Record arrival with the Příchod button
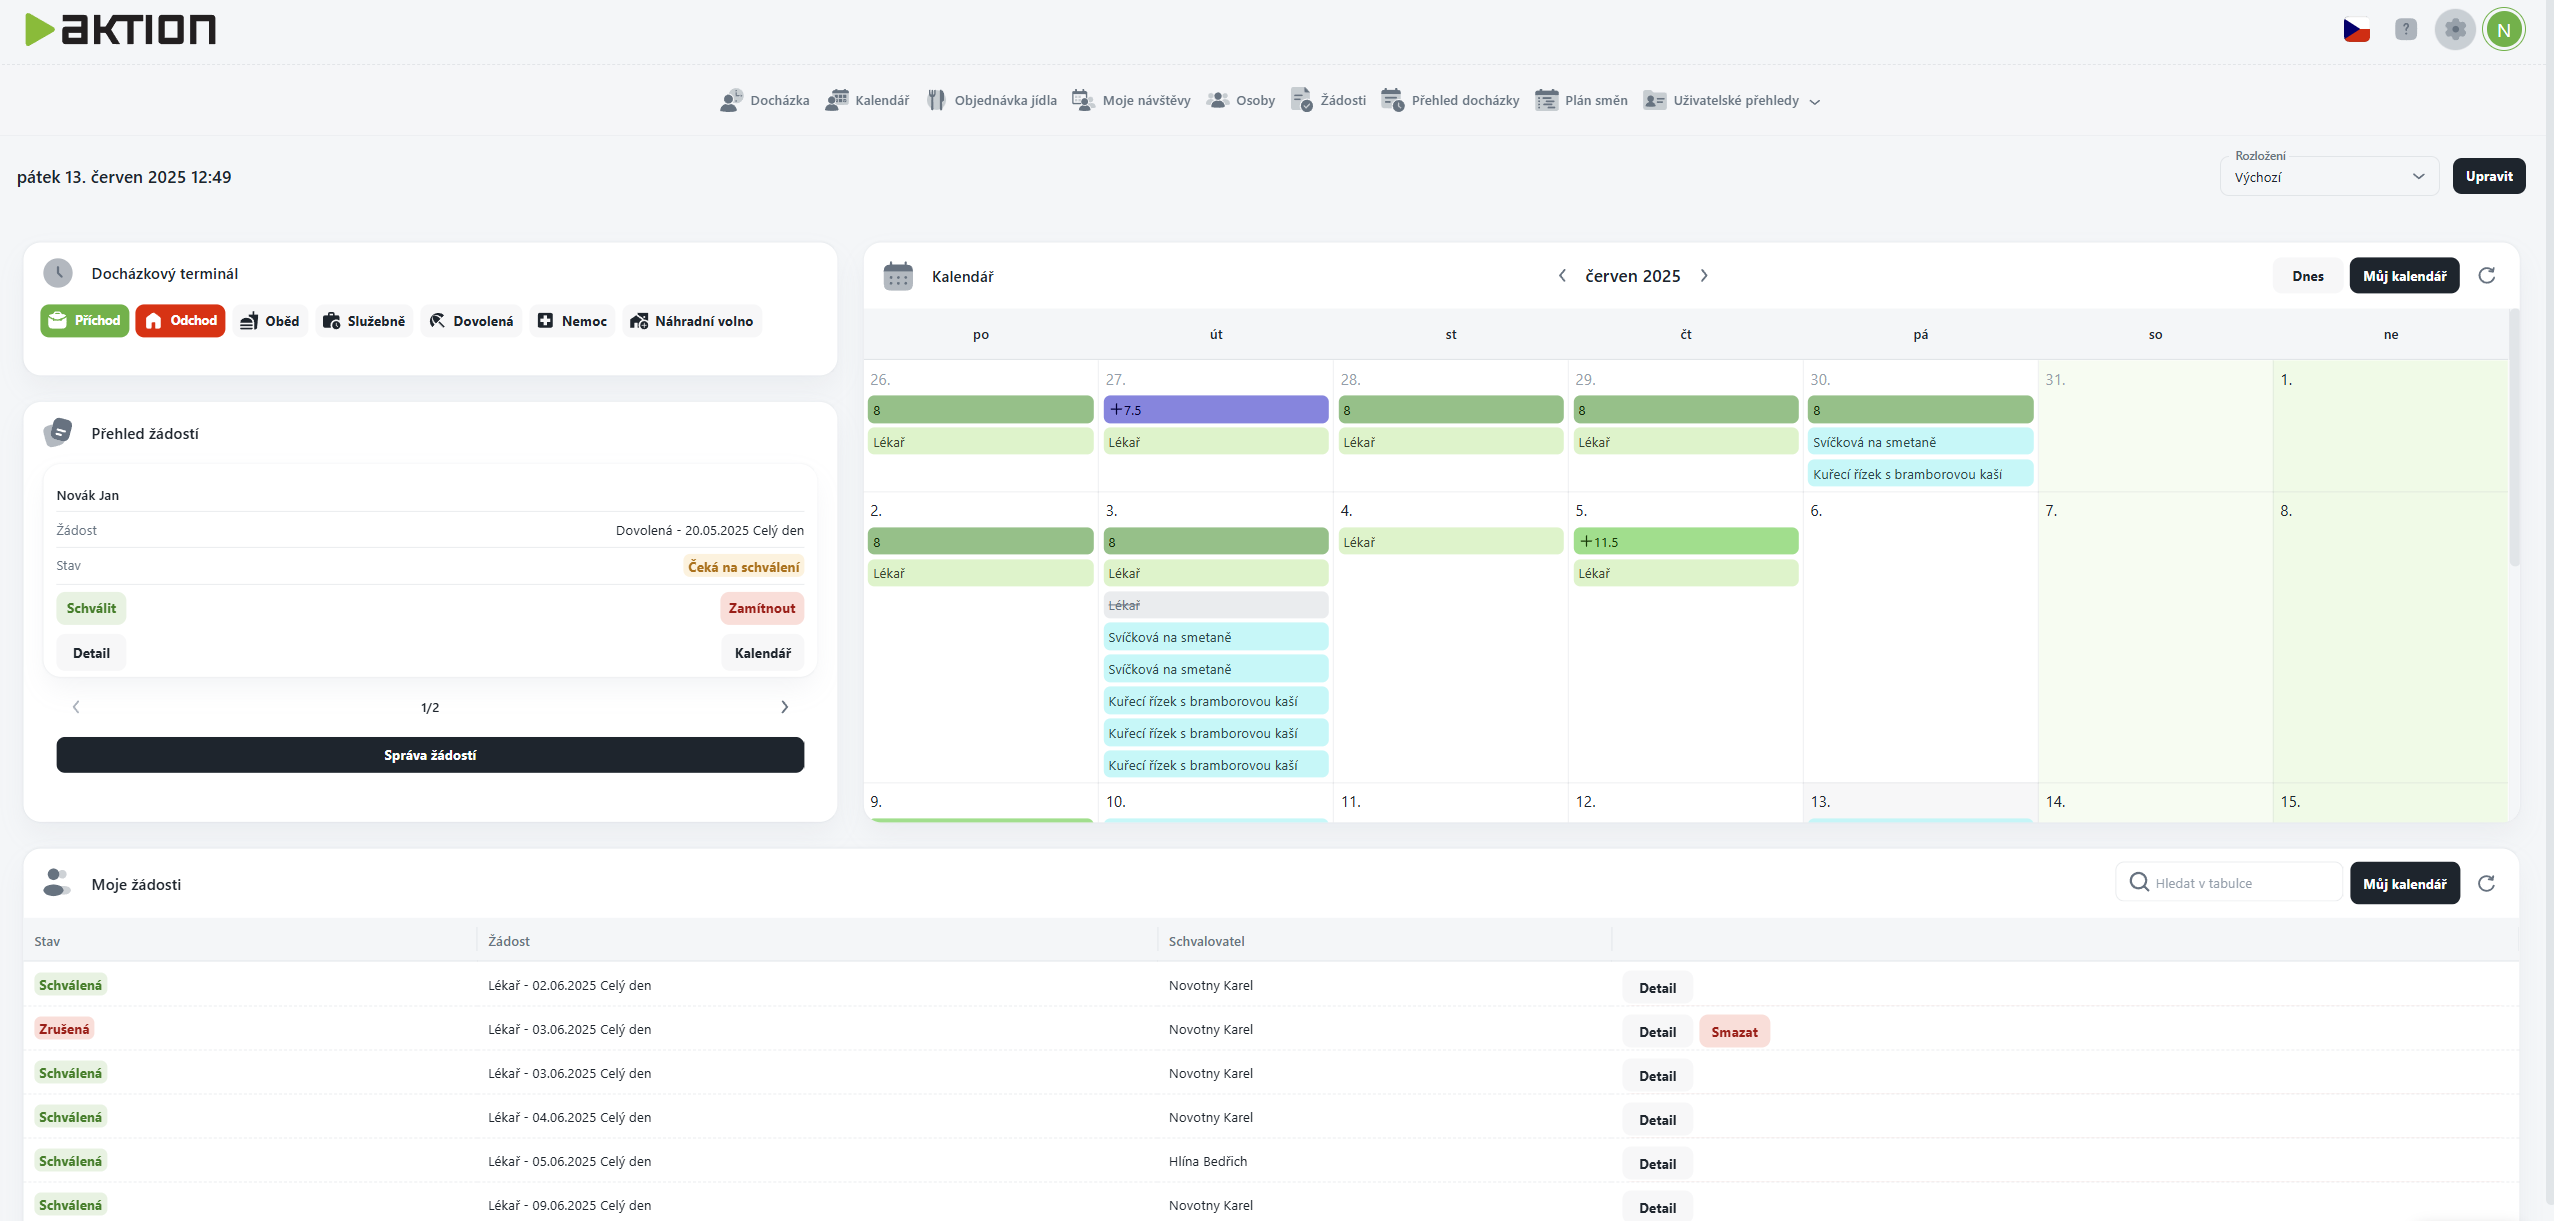The image size is (2554, 1221). (x=85, y=321)
